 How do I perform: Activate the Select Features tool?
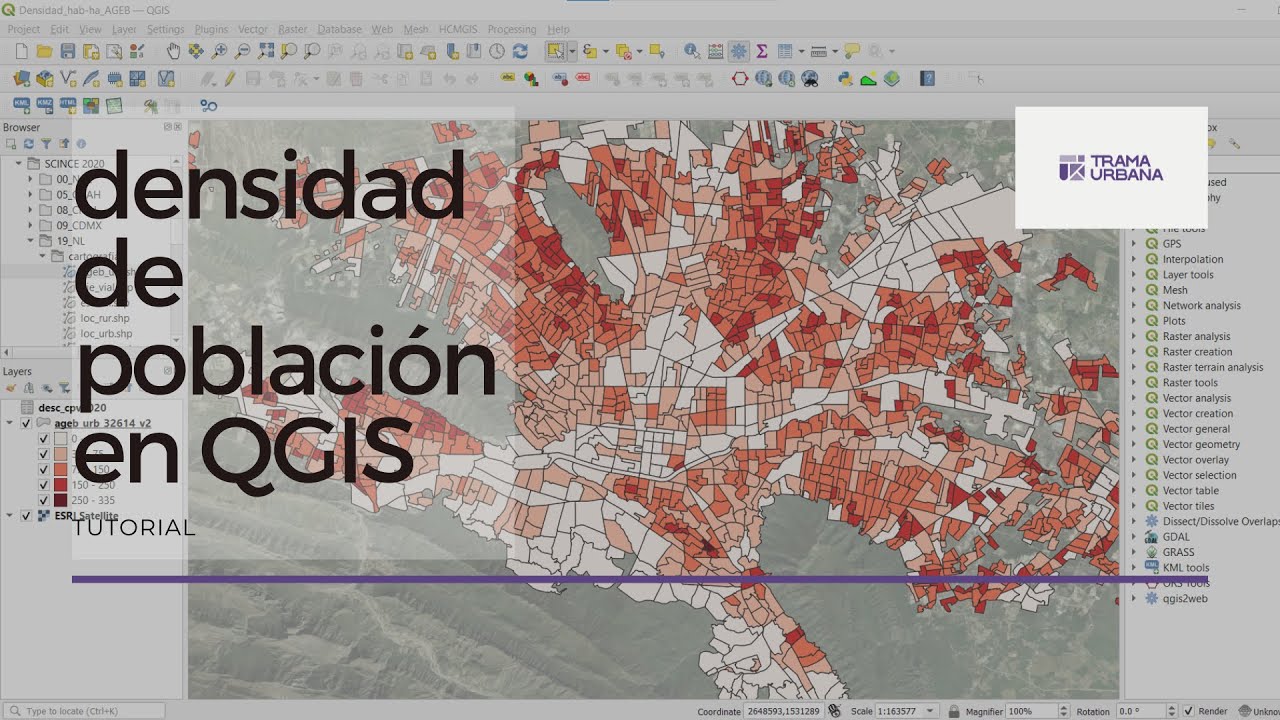pos(554,51)
